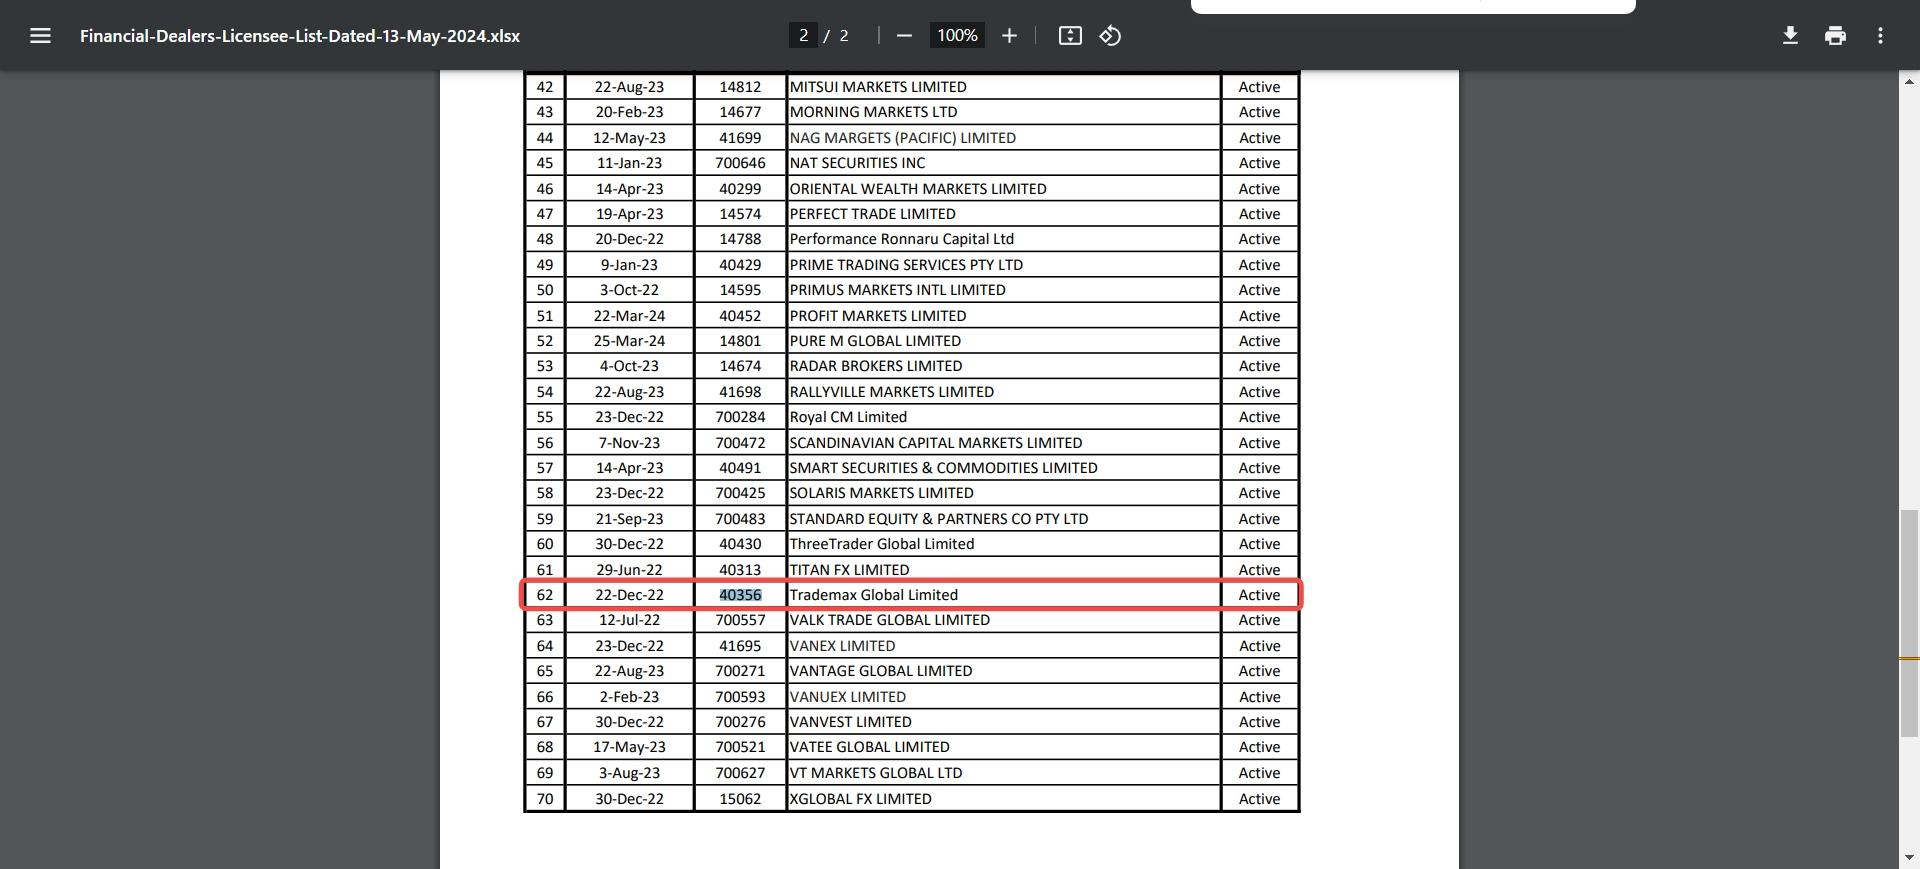Click highlighted license number 40356
The width and height of the screenshot is (1920, 869).
[x=740, y=595]
